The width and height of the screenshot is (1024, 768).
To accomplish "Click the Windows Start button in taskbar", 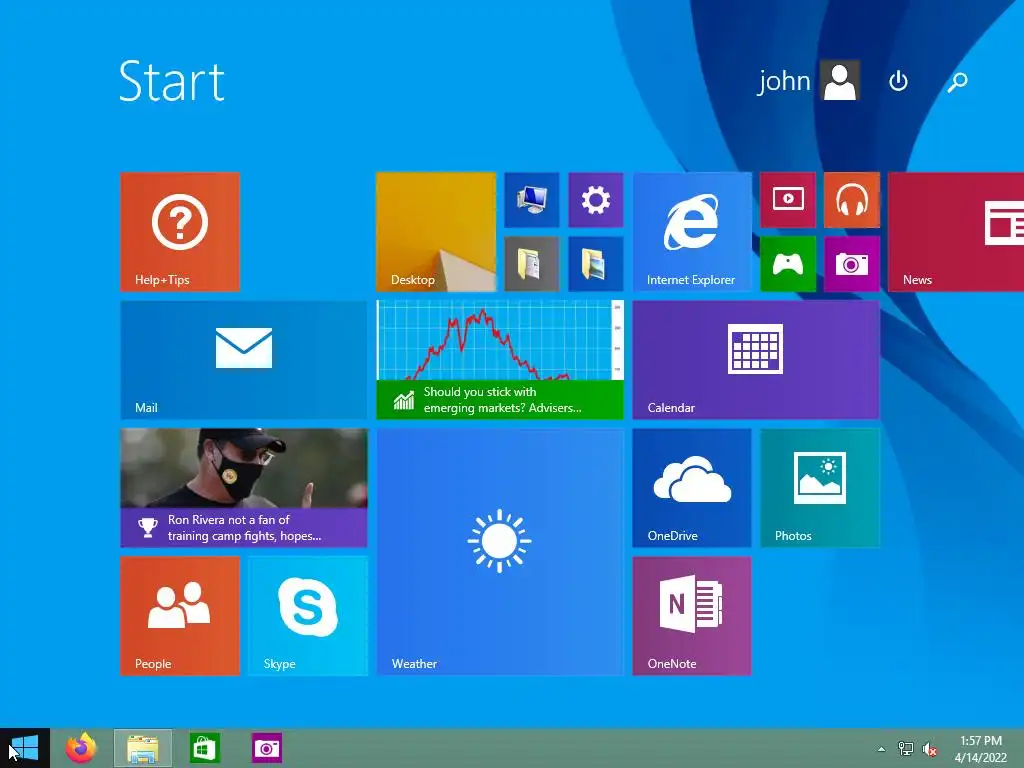I will coord(25,748).
